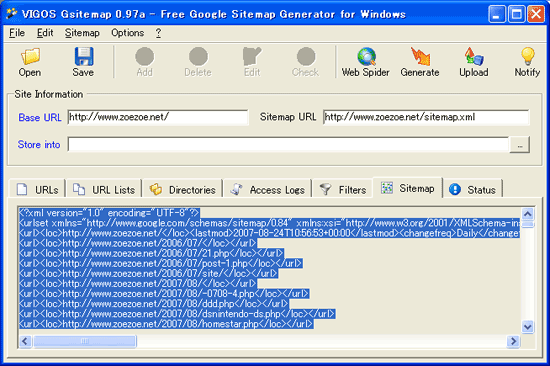Click the dsnintendo-ds.php URL line
The width and height of the screenshot is (550, 366).
pos(177,314)
